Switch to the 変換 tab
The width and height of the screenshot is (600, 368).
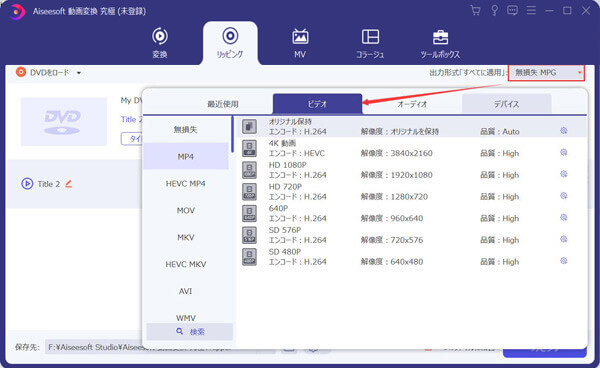pyautogui.click(x=160, y=43)
